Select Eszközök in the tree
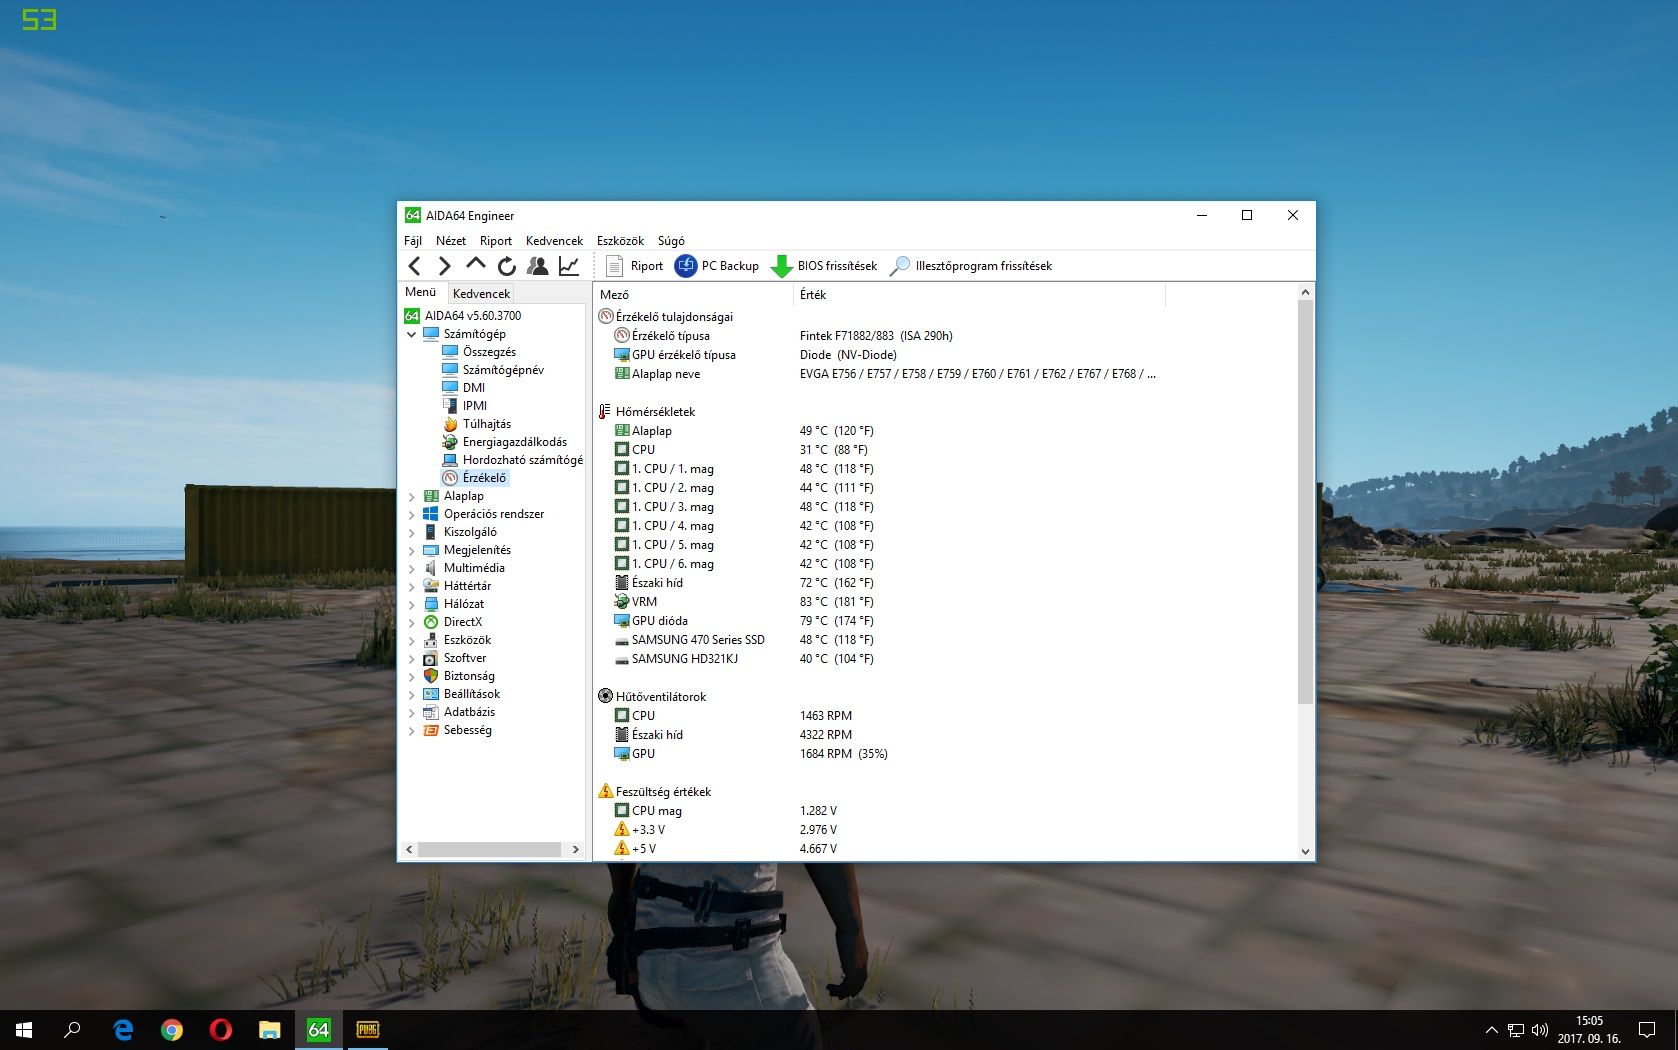The image size is (1678, 1050). 457,640
